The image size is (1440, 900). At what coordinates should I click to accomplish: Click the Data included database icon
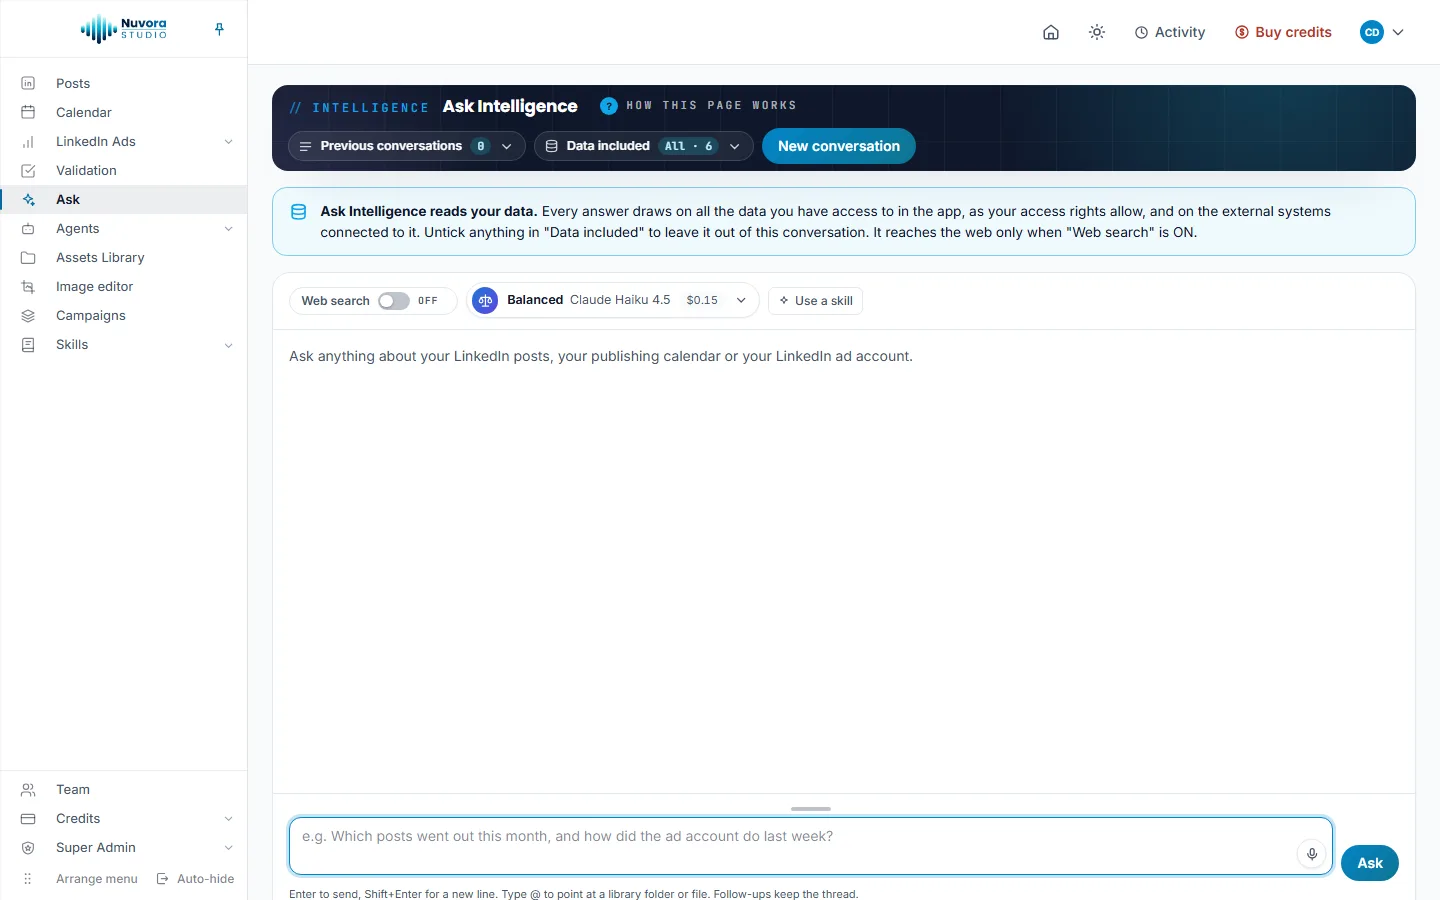tap(551, 146)
